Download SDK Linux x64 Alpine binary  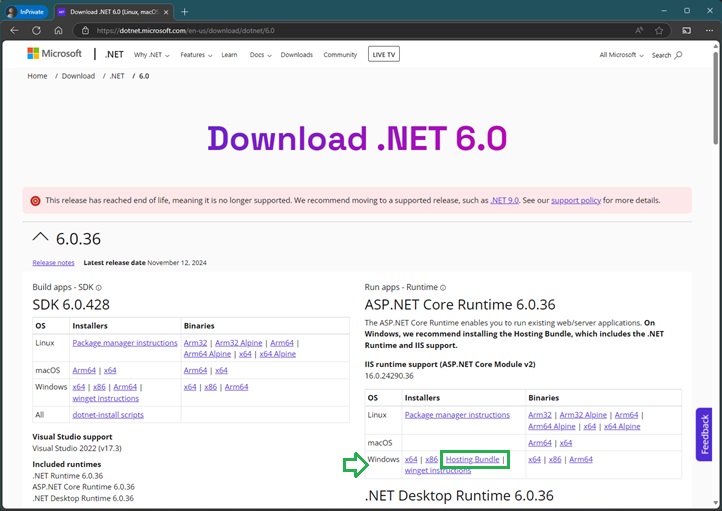pyautogui.click(x=278, y=354)
